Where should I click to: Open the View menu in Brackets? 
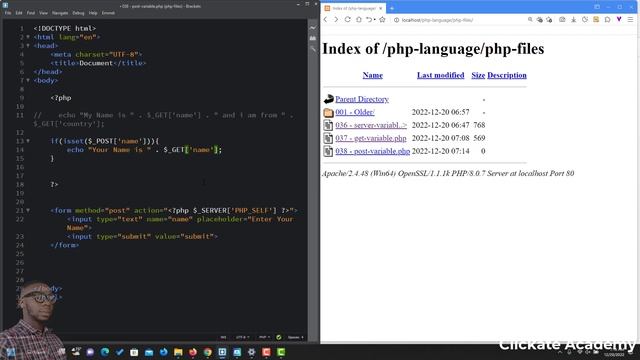tap(43, 13)
